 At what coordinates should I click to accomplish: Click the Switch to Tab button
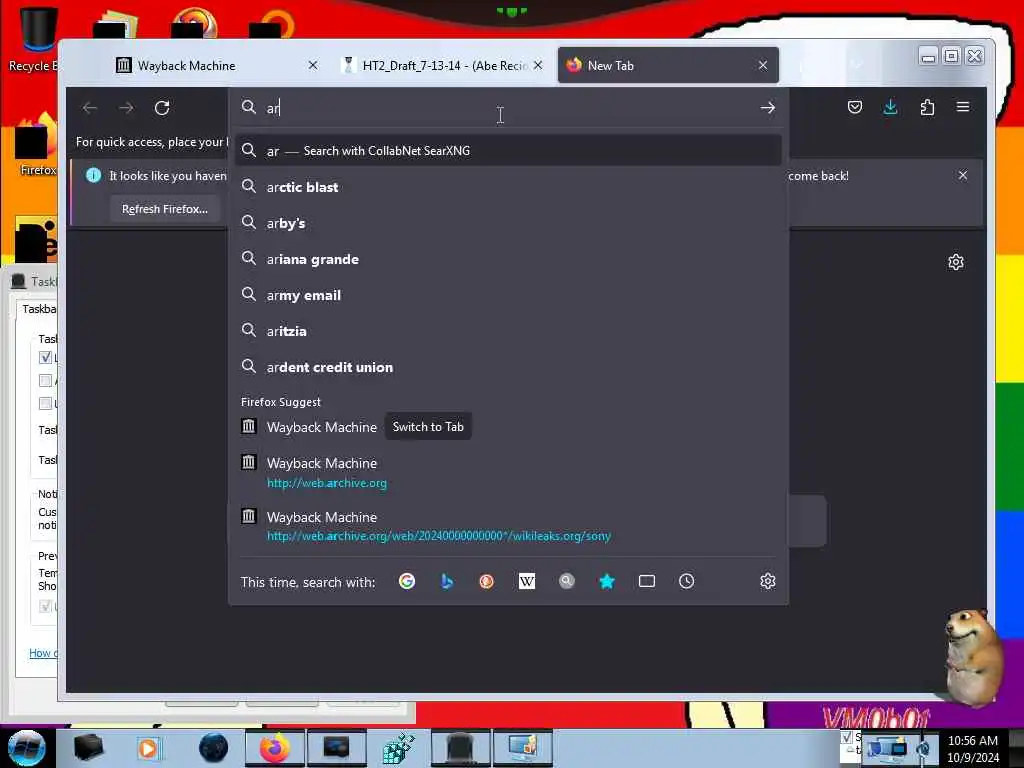coord(428,426)
